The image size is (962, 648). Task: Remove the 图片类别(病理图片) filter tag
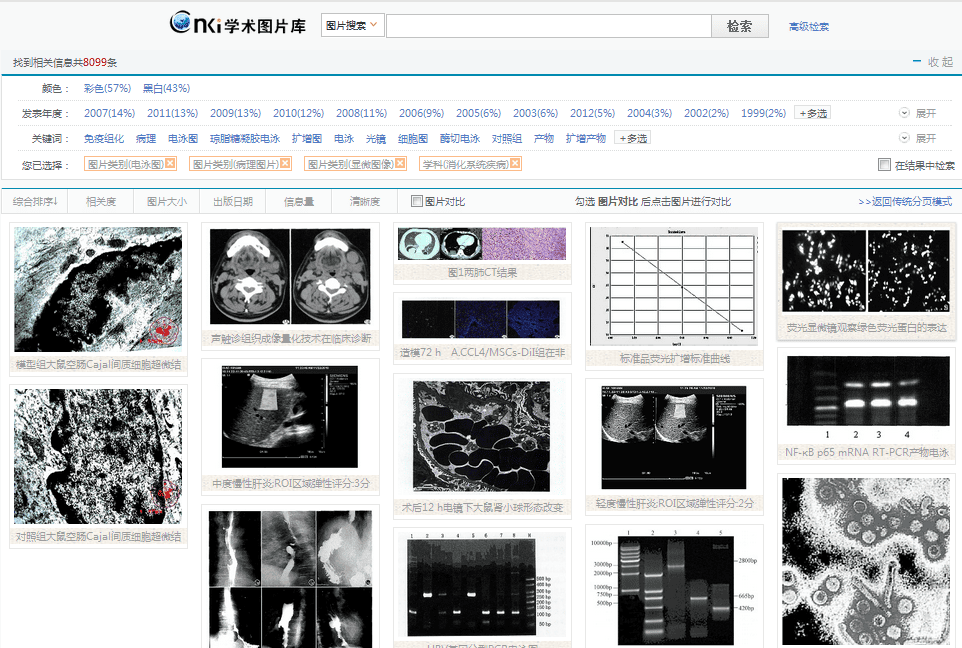tap(285, 163)
